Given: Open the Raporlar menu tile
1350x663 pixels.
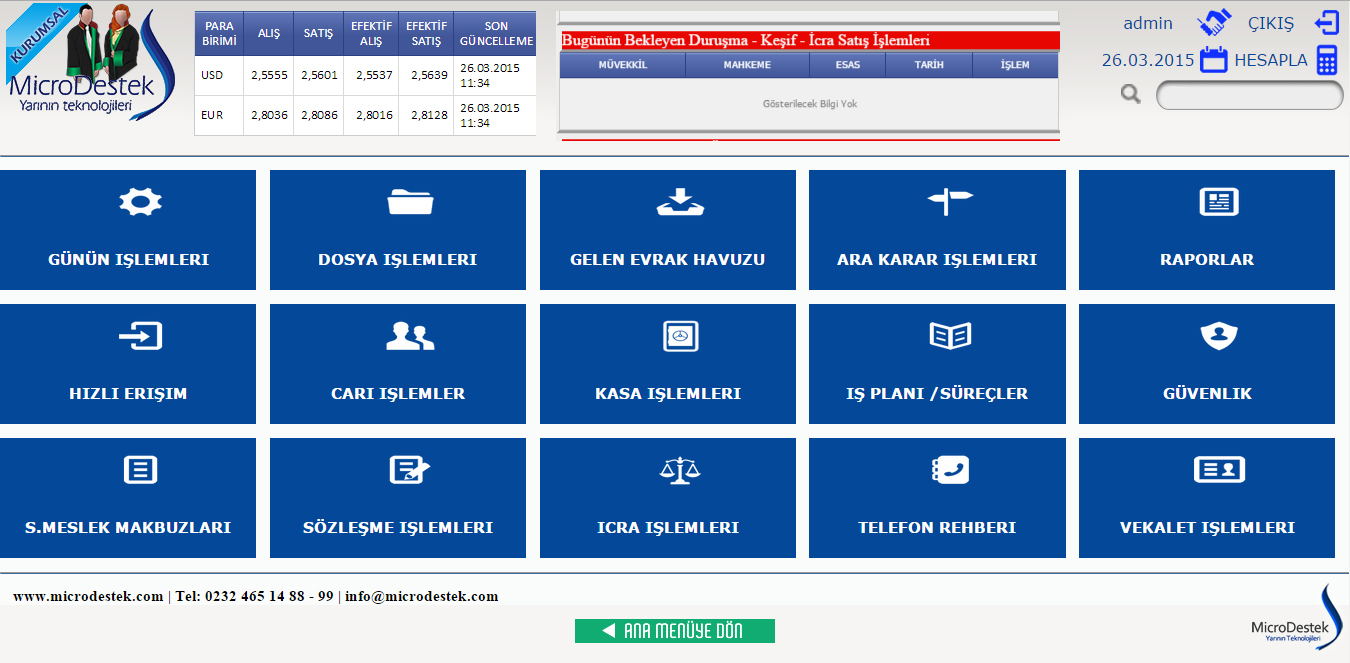Looking at the screenshot, I should click(x=1206, y=230).
